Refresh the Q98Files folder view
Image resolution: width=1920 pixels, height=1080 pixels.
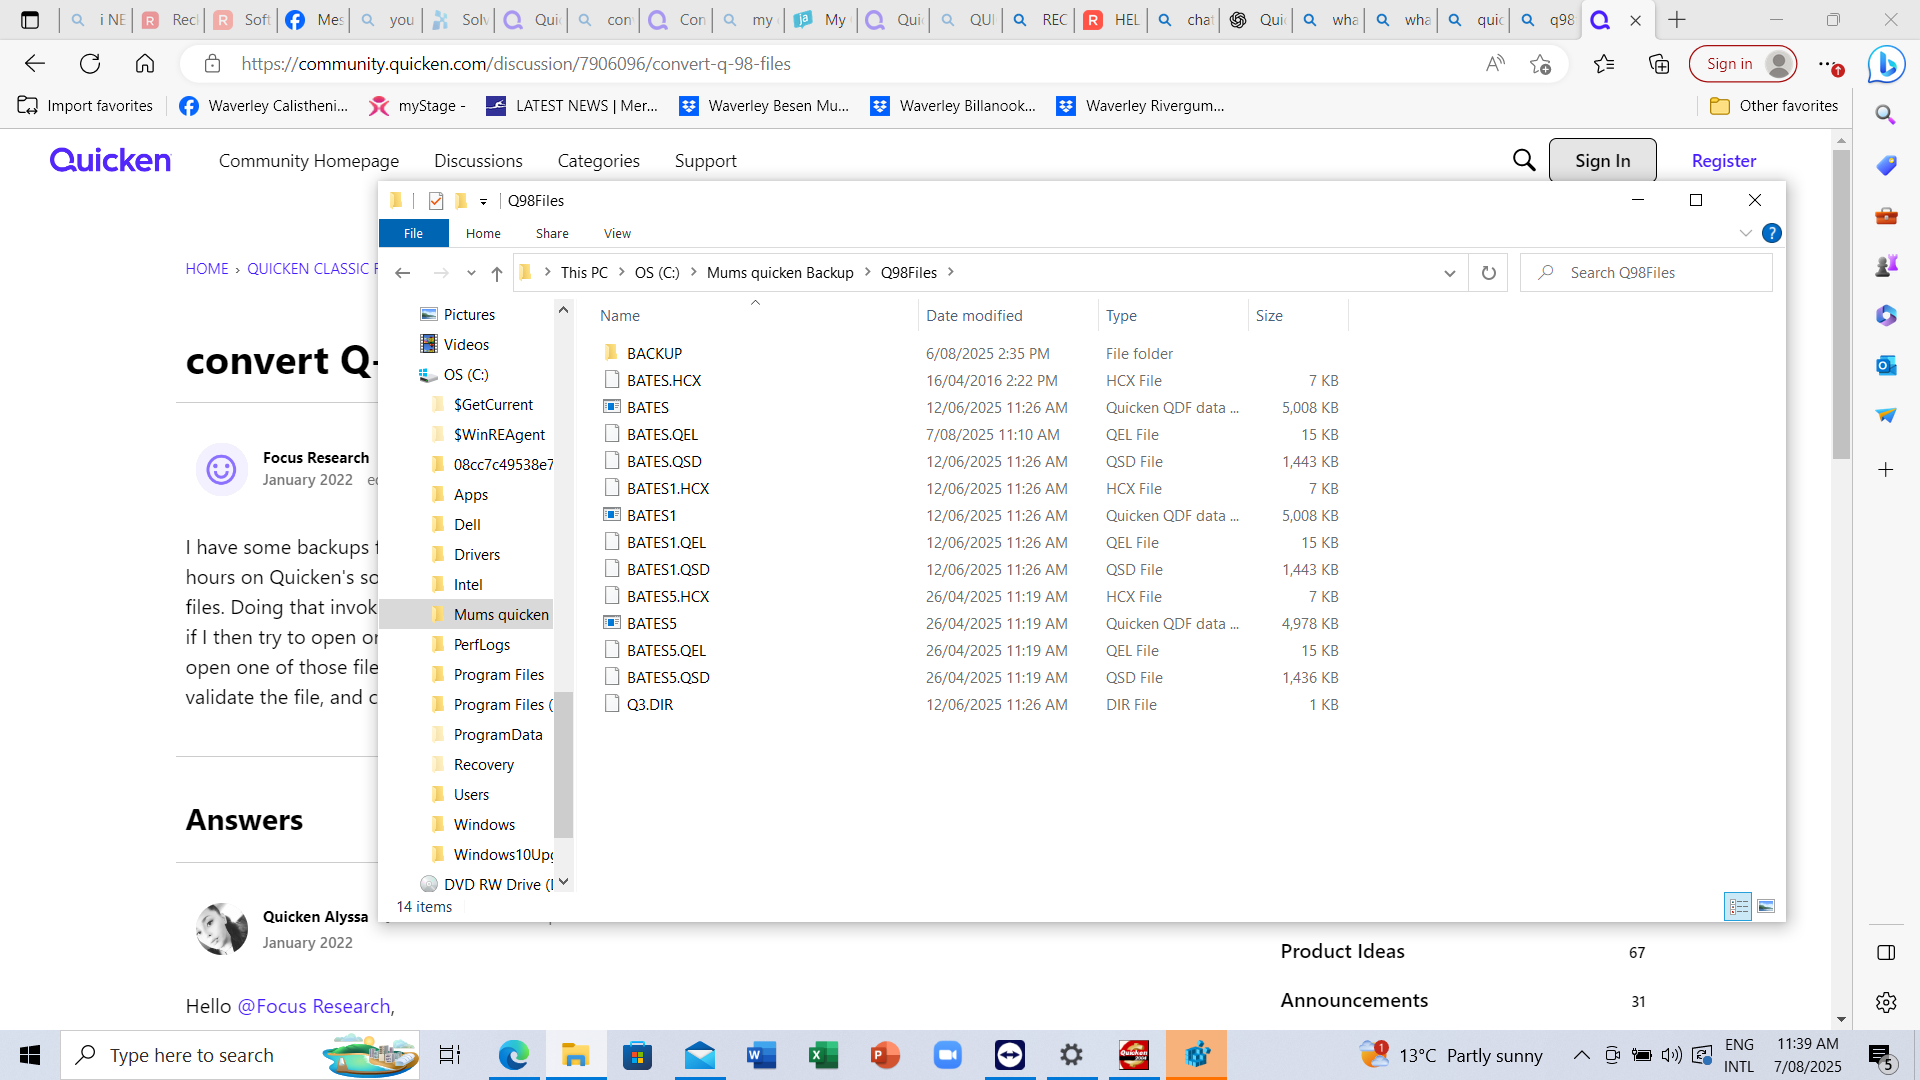tap(1488, 273)
